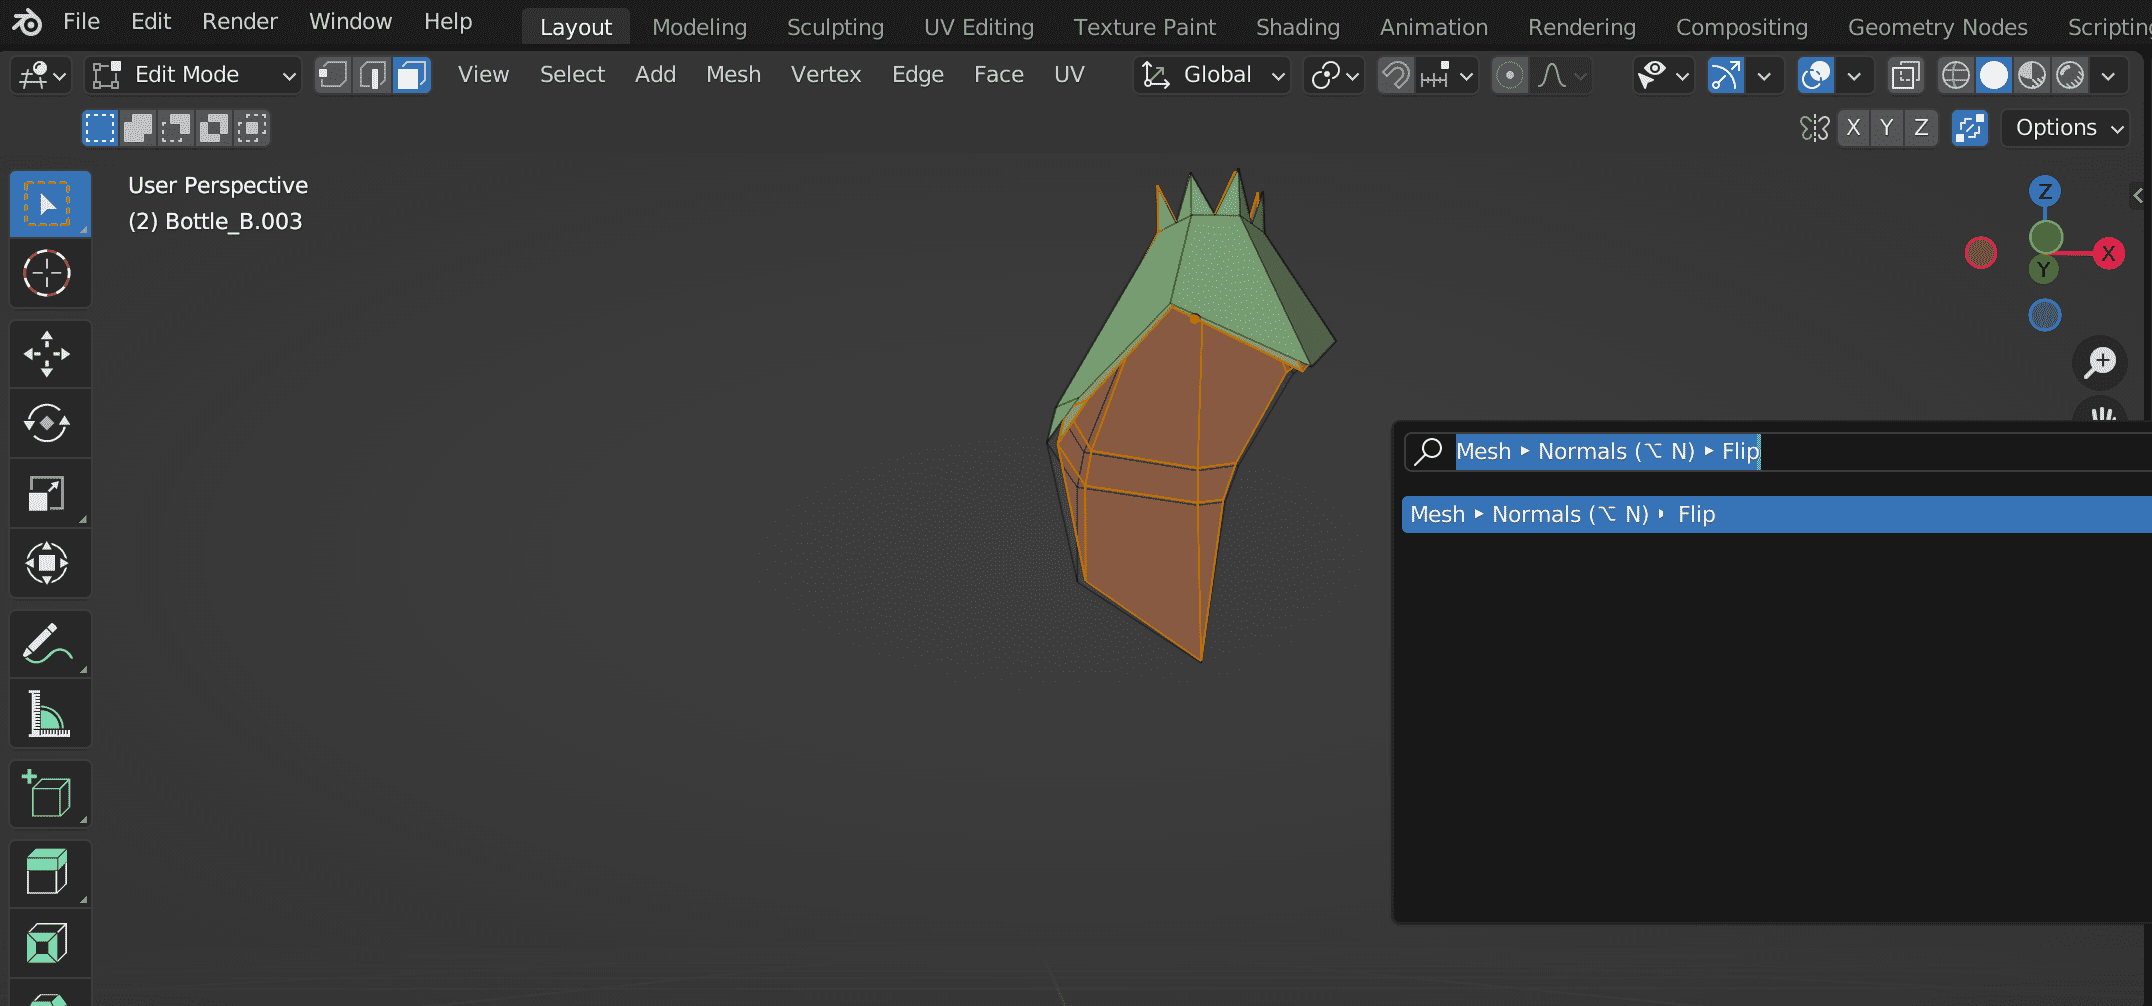Enable X axis mirror
2152x1006 pixels.
click(1853, 128)
